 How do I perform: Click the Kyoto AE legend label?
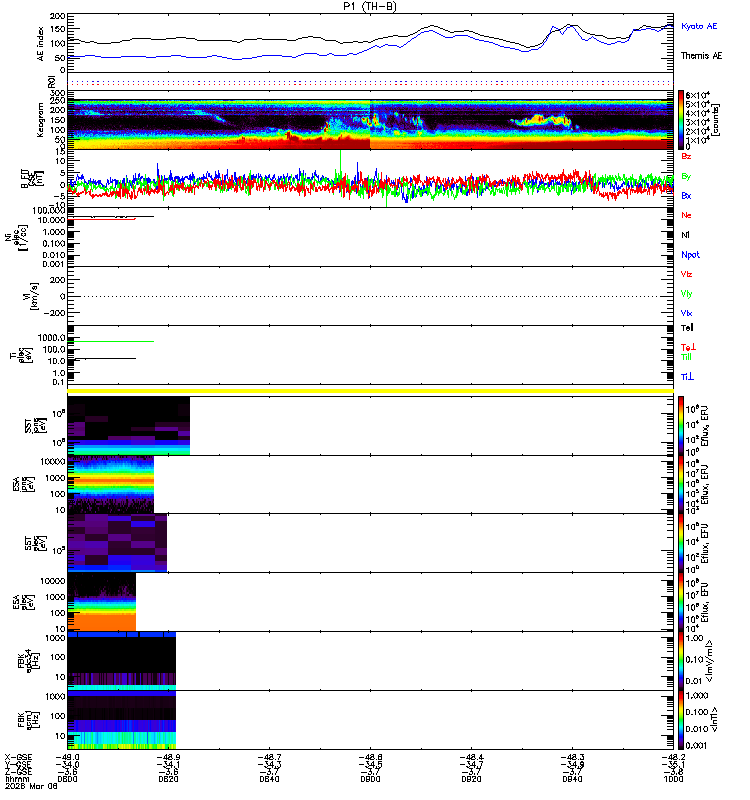click(699, 27)
